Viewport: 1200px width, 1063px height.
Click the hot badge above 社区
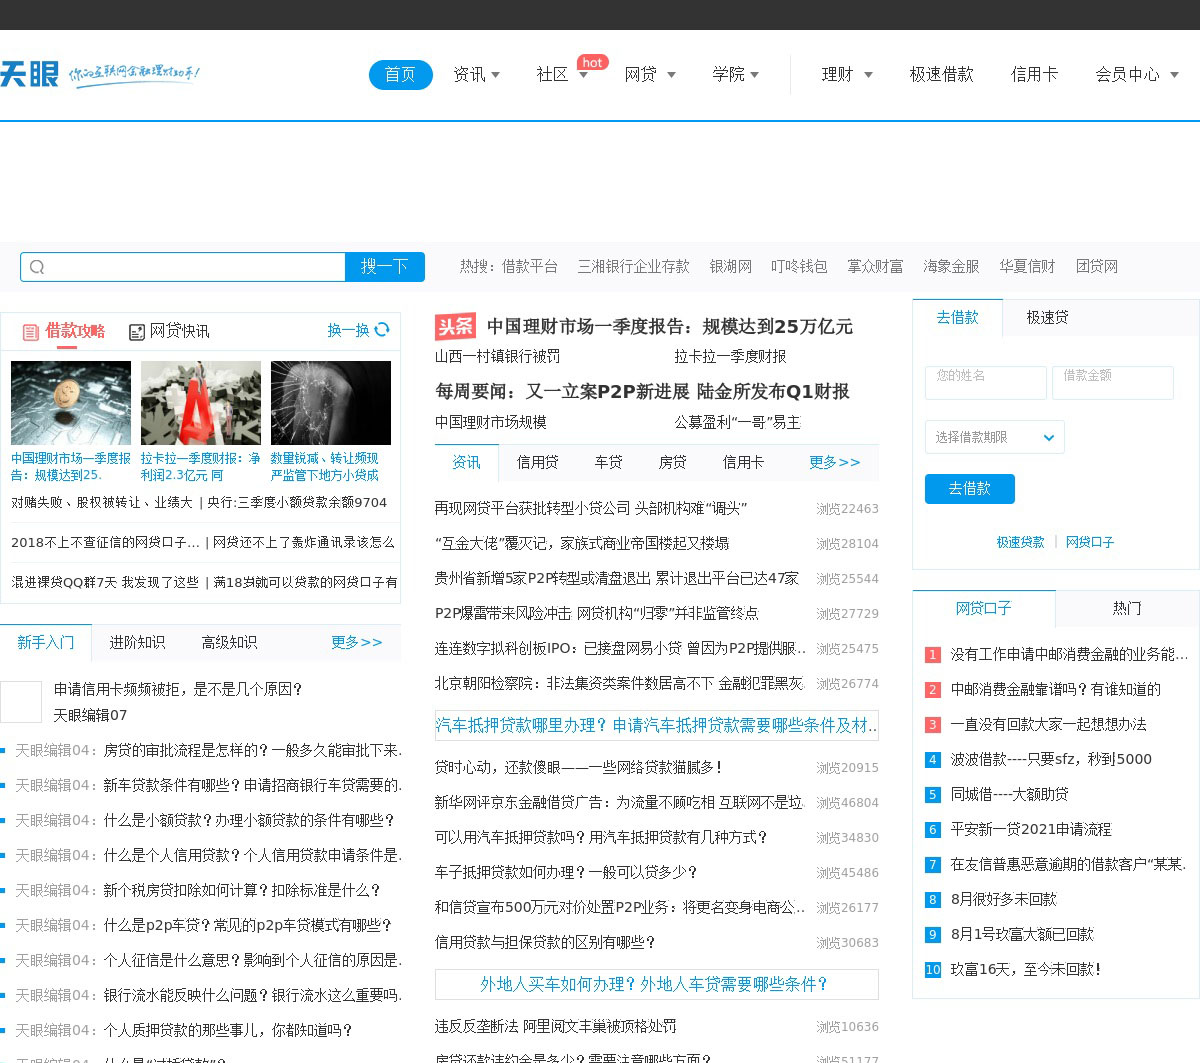tap(592, 62)
